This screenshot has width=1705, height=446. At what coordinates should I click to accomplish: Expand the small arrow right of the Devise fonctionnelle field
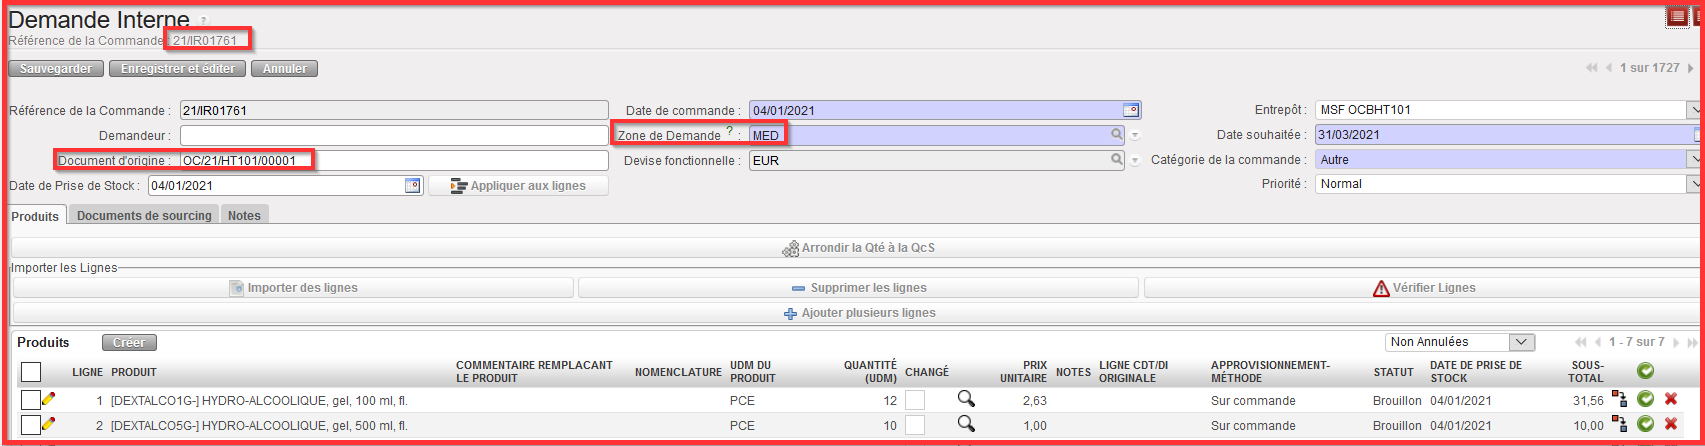(1135, 160)
